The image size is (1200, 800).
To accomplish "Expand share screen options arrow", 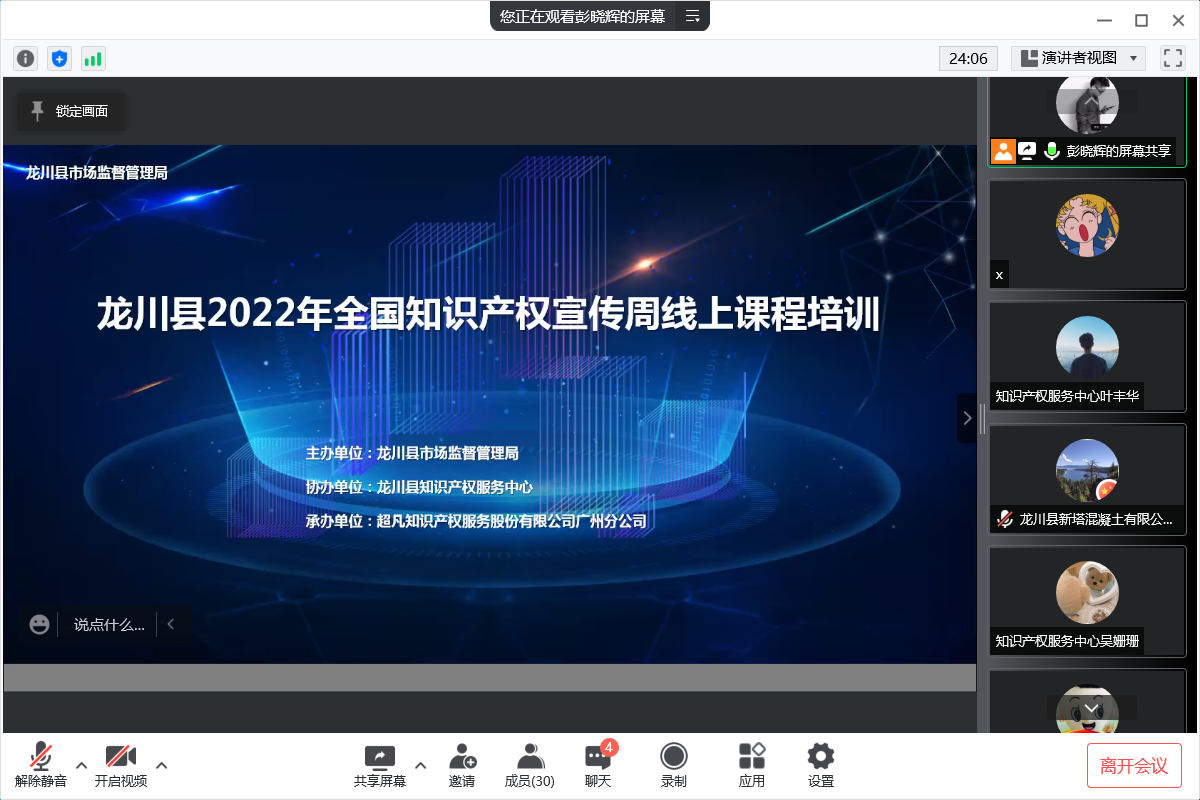I will pyautogui.click(x=420, y=765).
